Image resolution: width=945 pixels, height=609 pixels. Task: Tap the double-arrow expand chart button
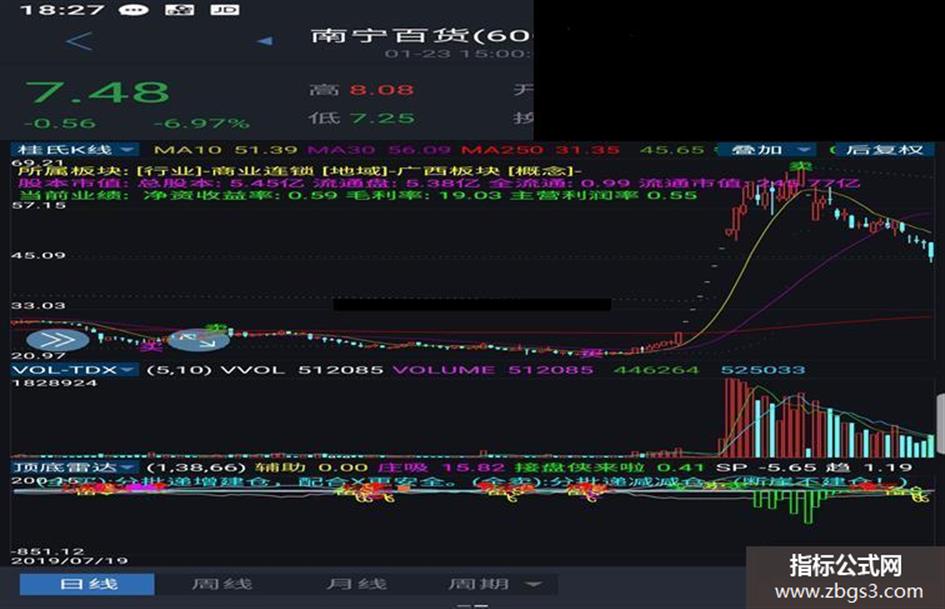(57, 340)
